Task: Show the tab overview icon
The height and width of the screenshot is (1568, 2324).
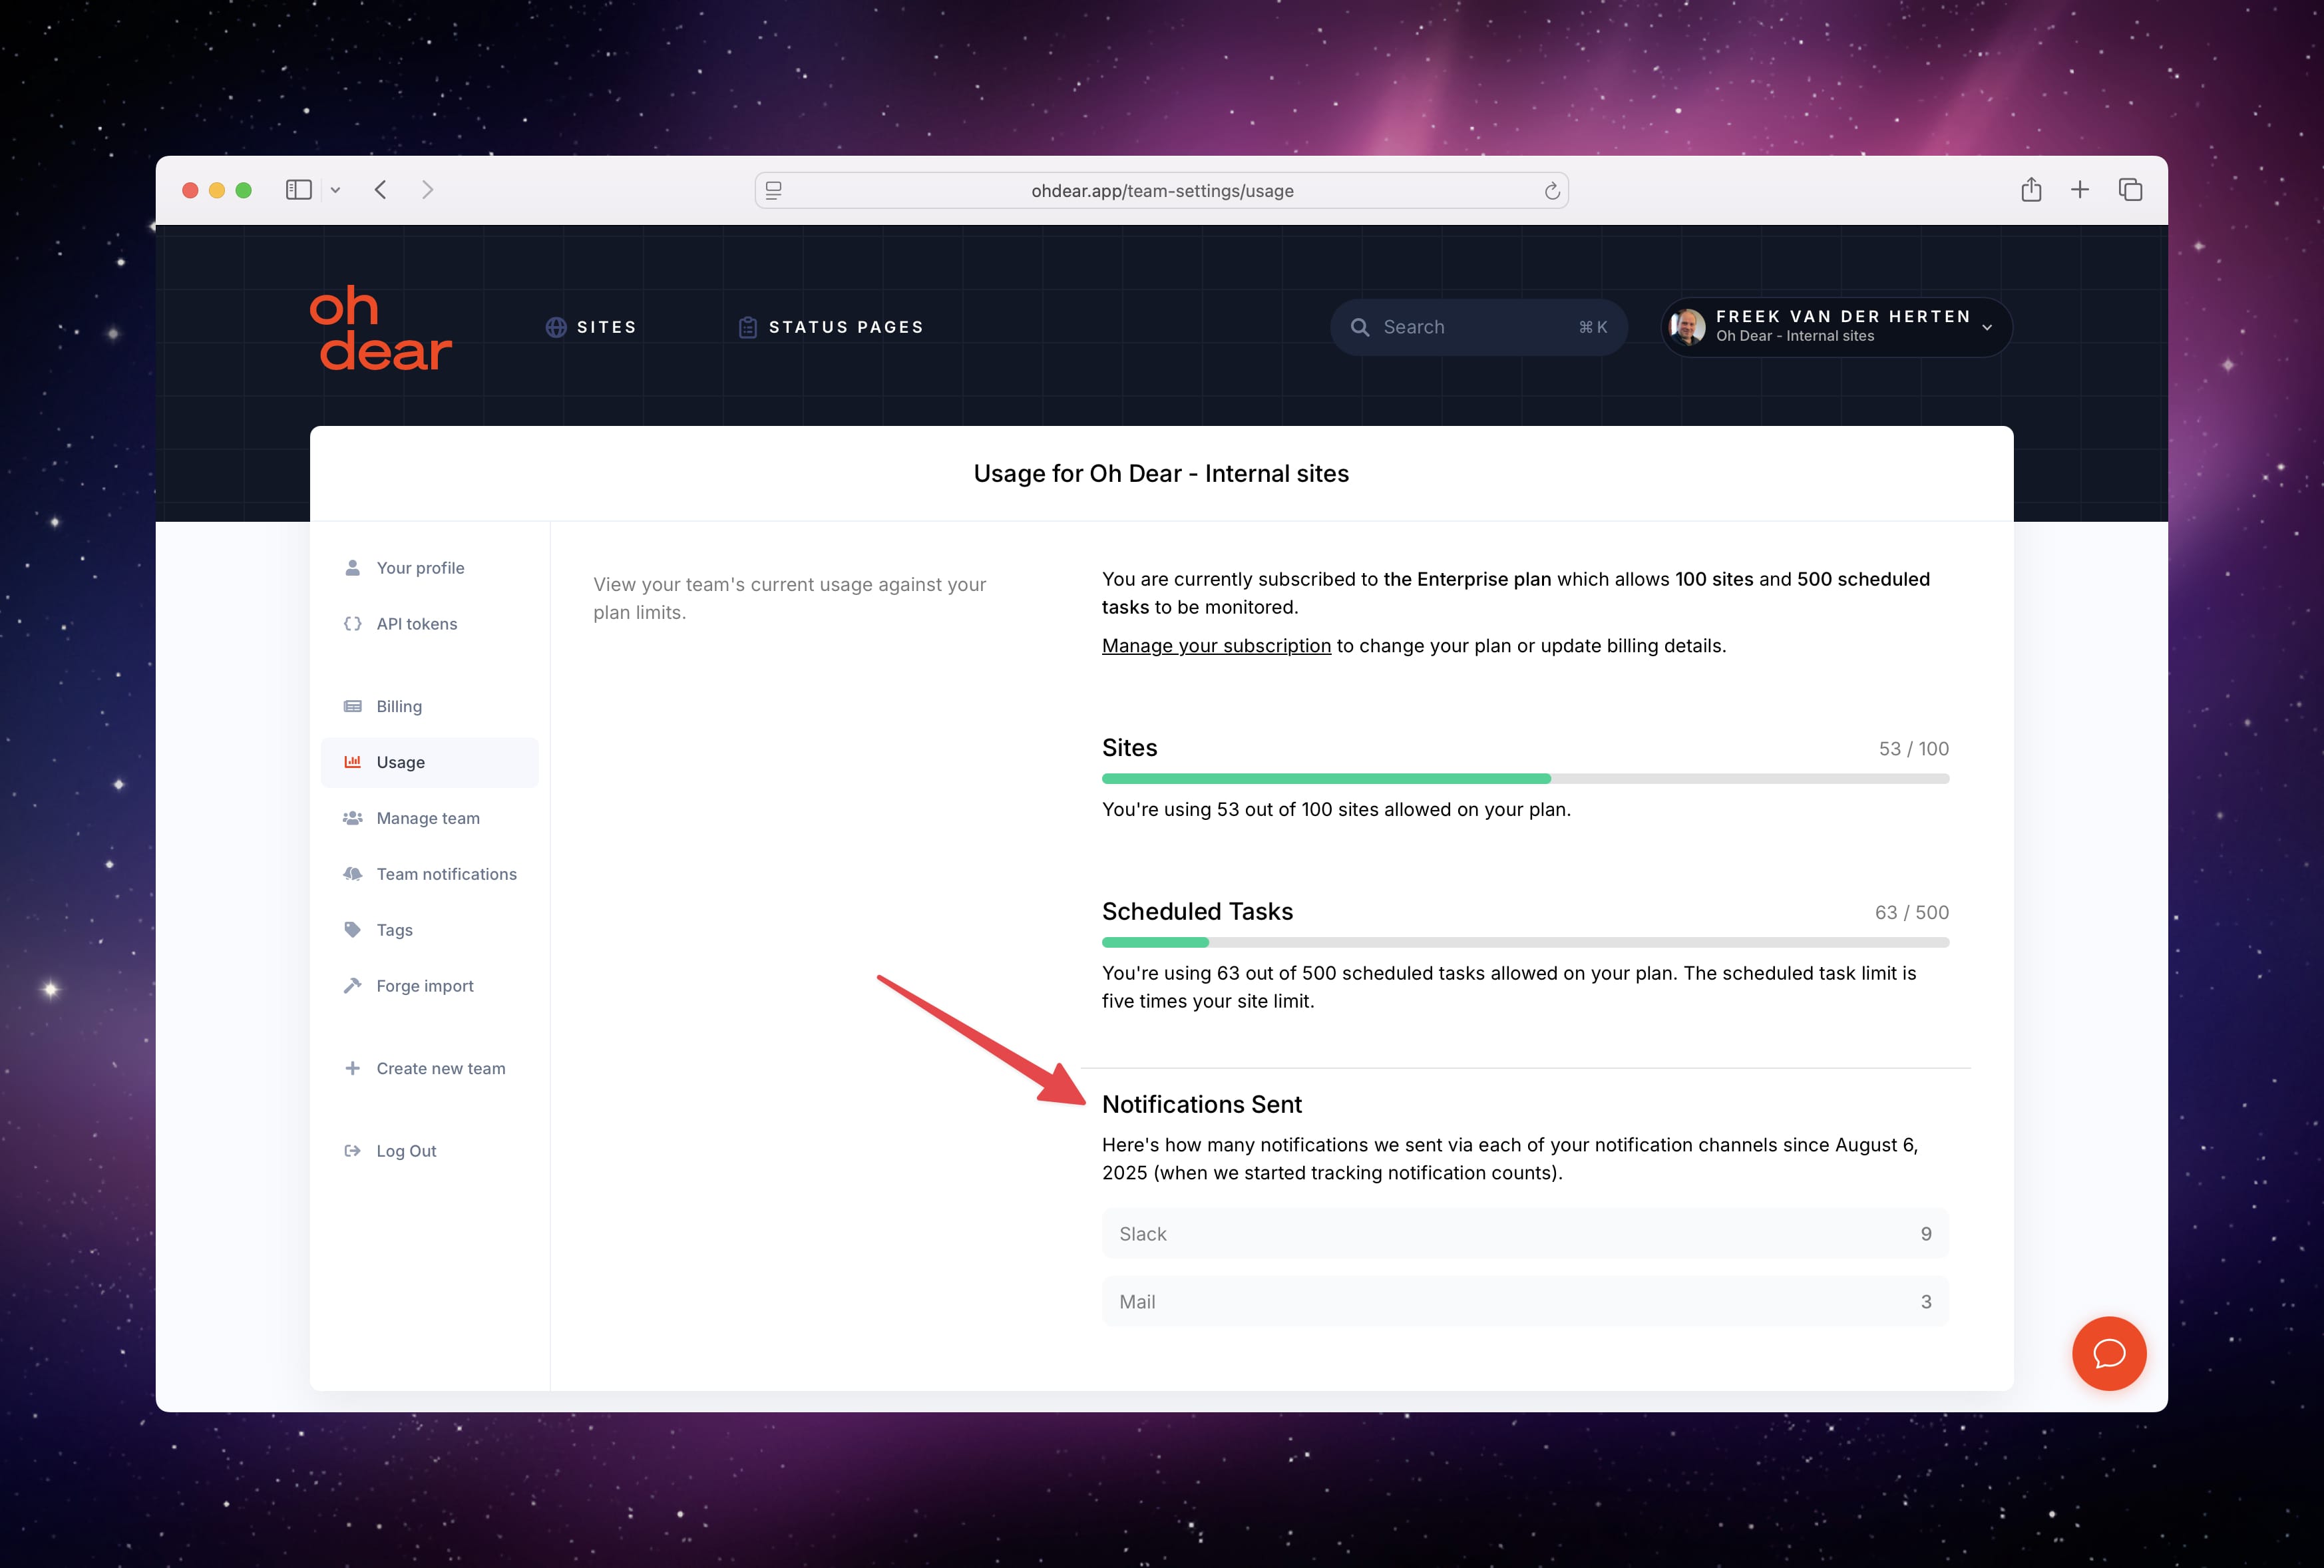Action: (x=2130, y=189)
